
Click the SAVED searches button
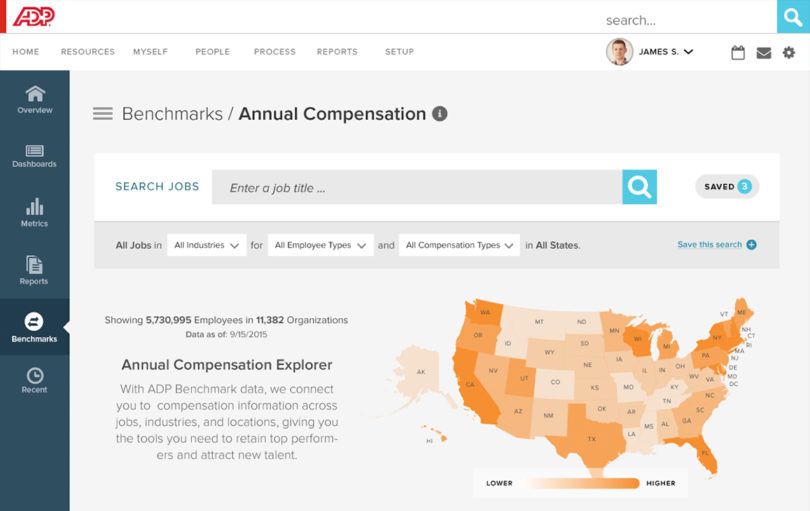click(727, 187)
